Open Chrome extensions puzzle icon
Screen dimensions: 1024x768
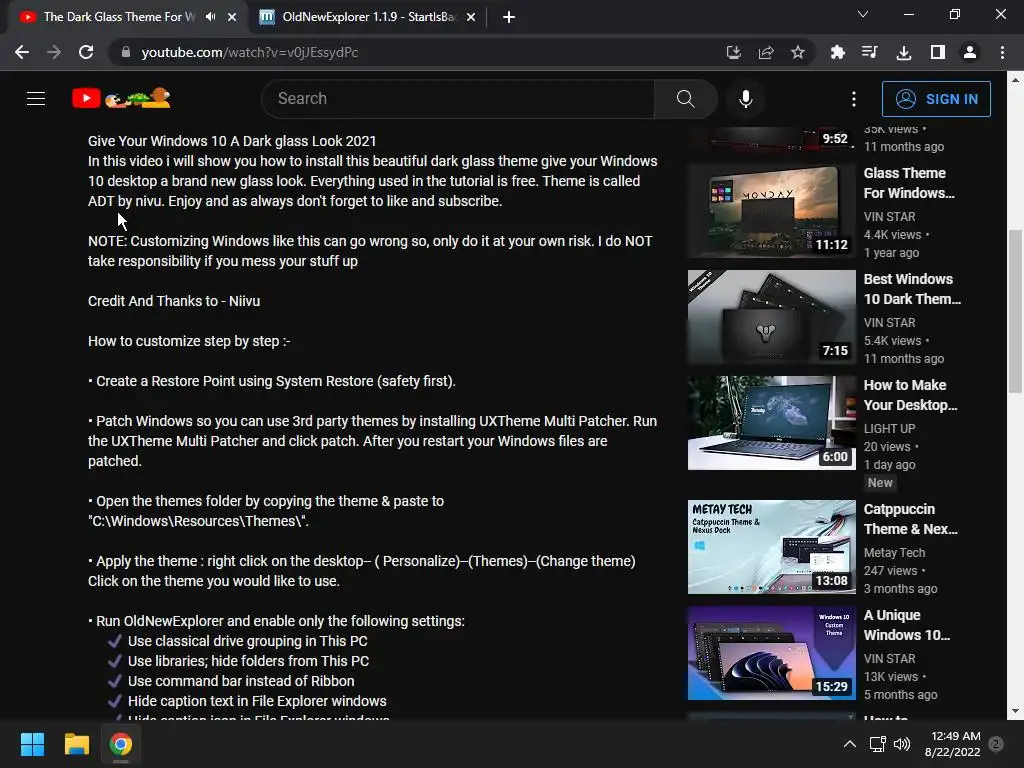838,52
